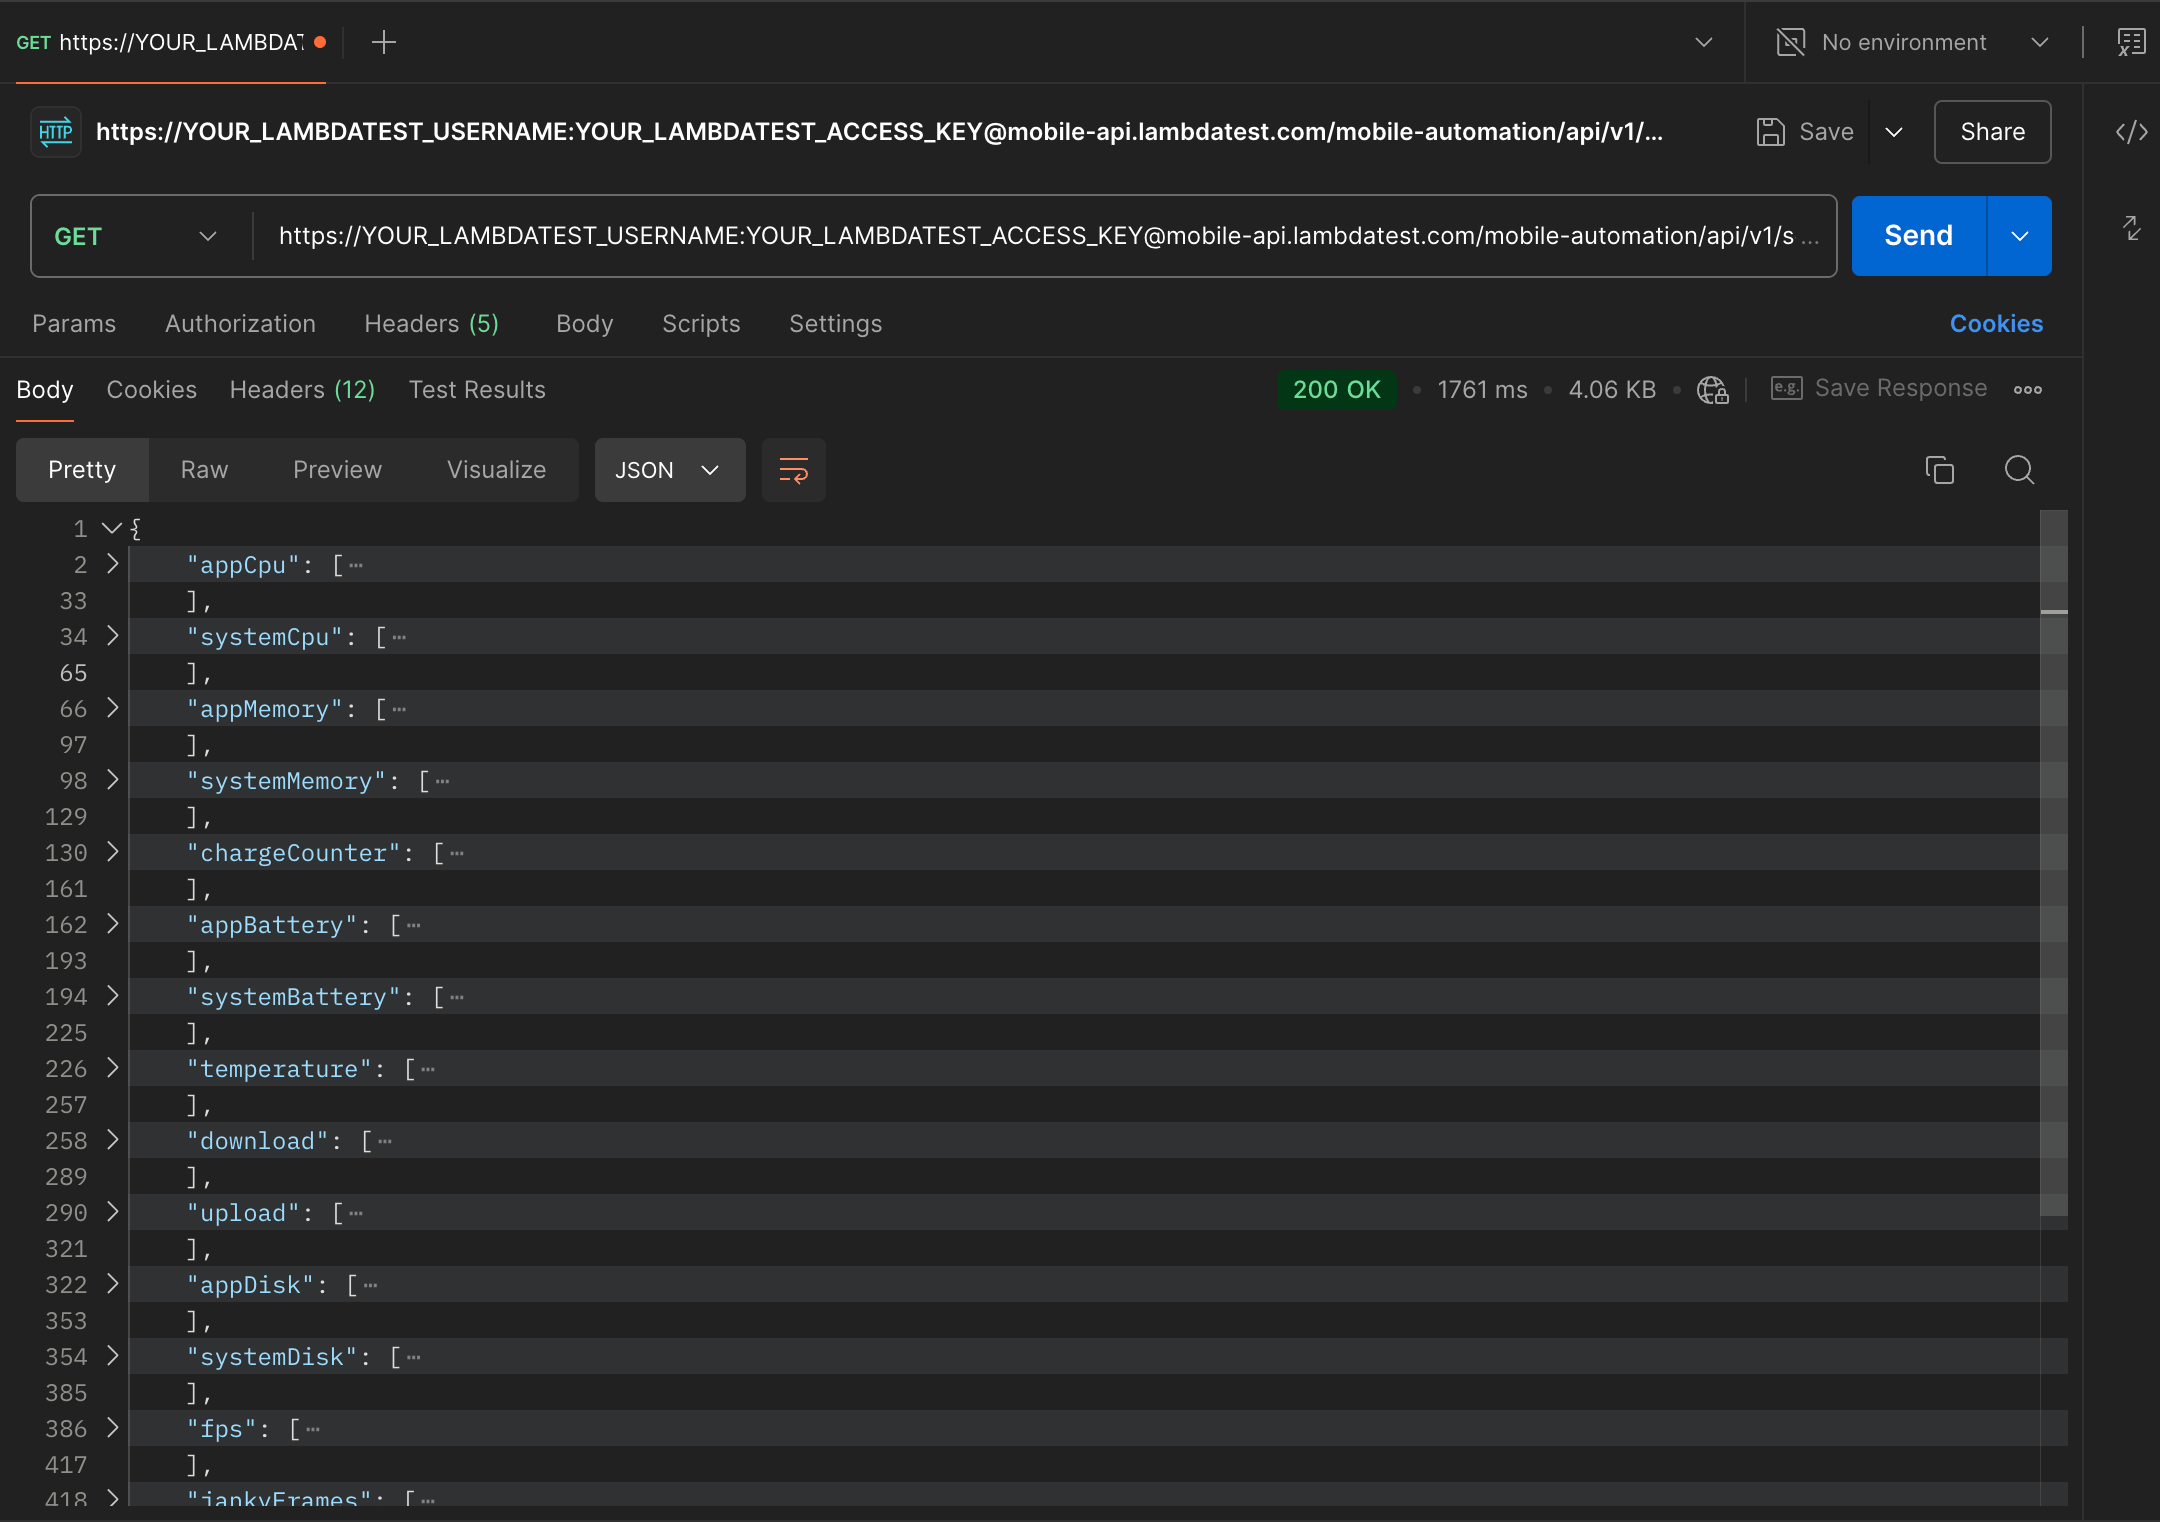This screenshot has width=2160, height=1522.
Task: Click the Save request icon
Action: point(1772,131)
